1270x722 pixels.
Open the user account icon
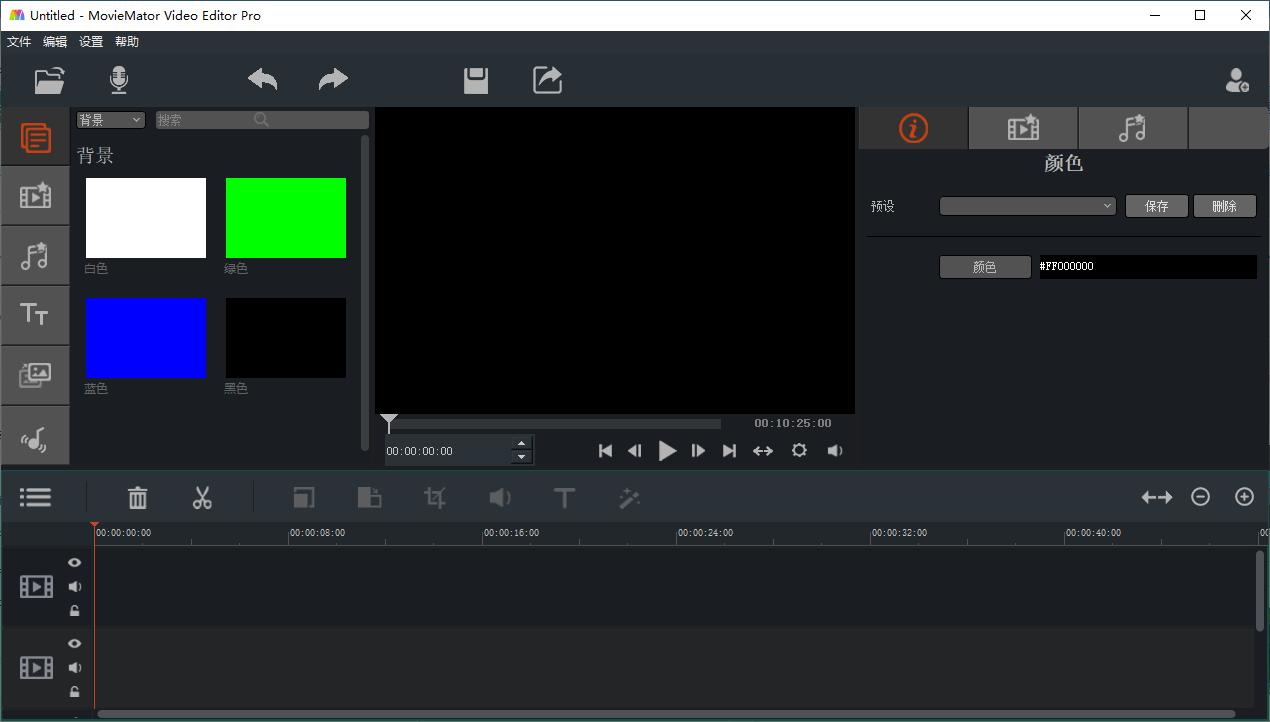pyautogui.click(x=1237, y=80)
